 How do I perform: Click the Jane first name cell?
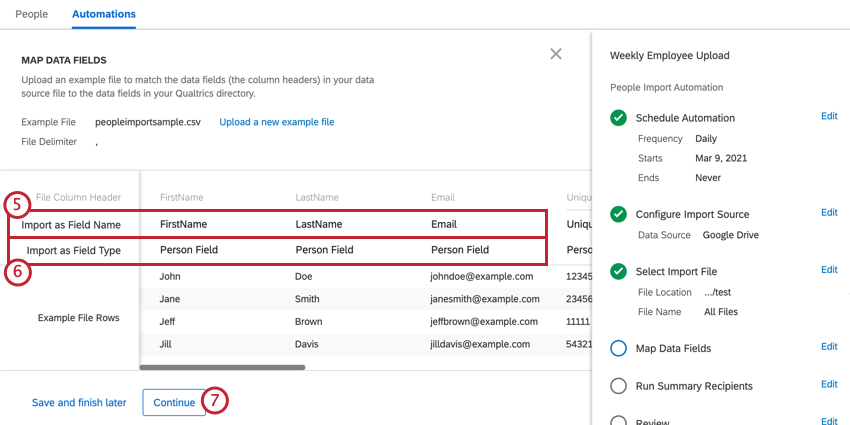pos(170,299)
